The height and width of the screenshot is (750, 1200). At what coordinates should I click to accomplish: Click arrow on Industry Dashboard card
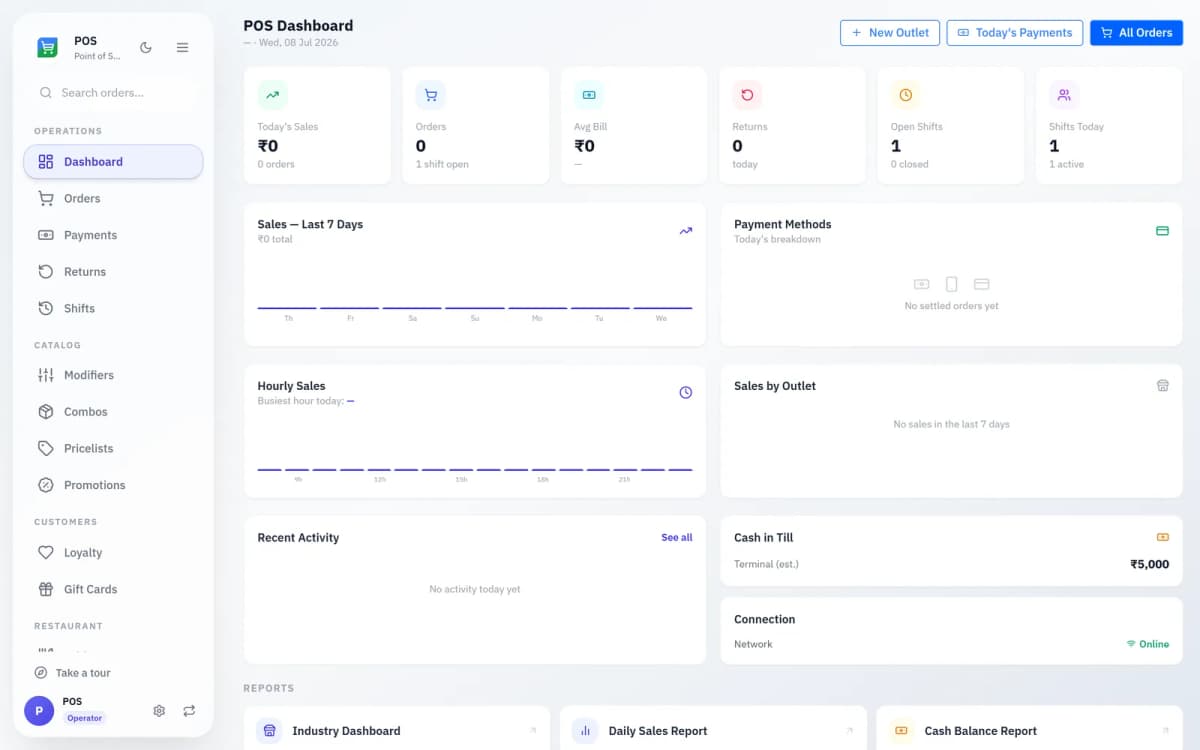click(533, 731)
